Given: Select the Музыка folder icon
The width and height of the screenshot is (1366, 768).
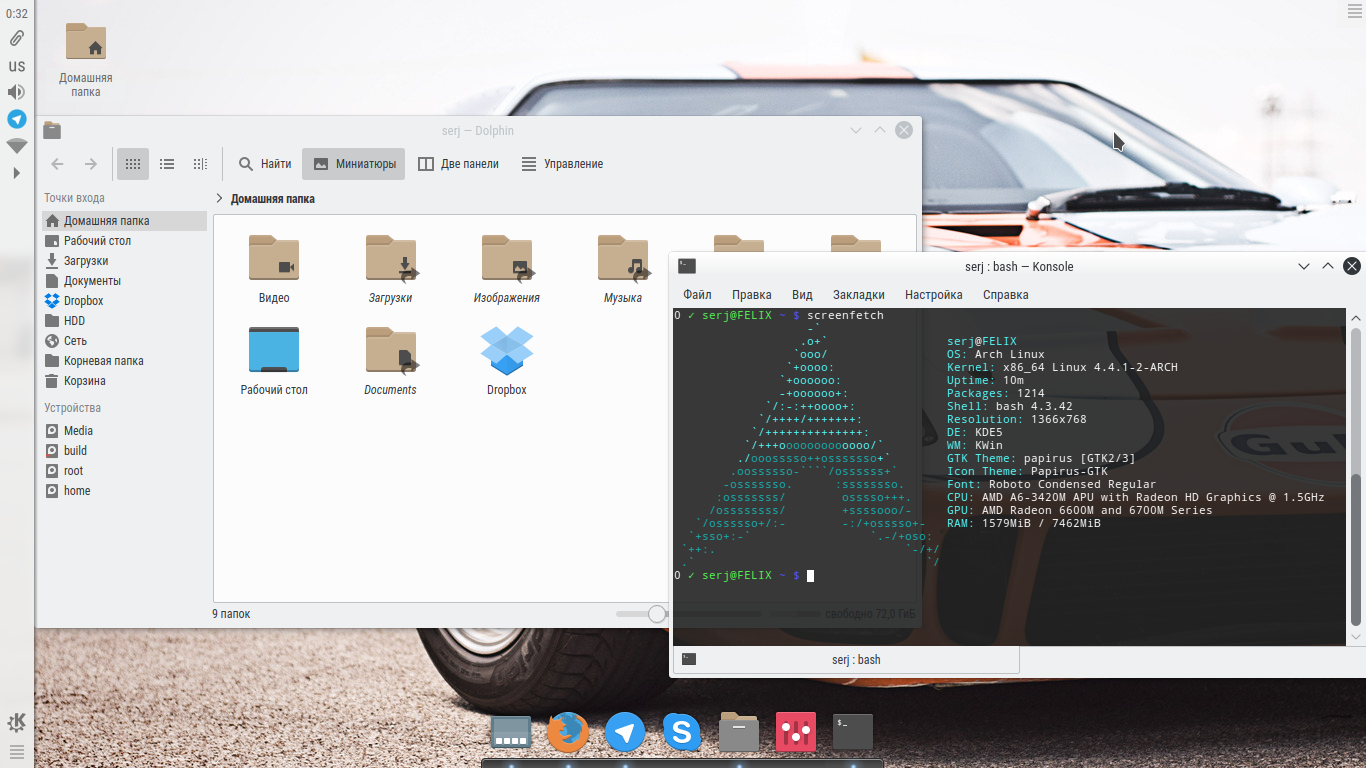Looking at the screenshot, I should (x=623, y=258).
